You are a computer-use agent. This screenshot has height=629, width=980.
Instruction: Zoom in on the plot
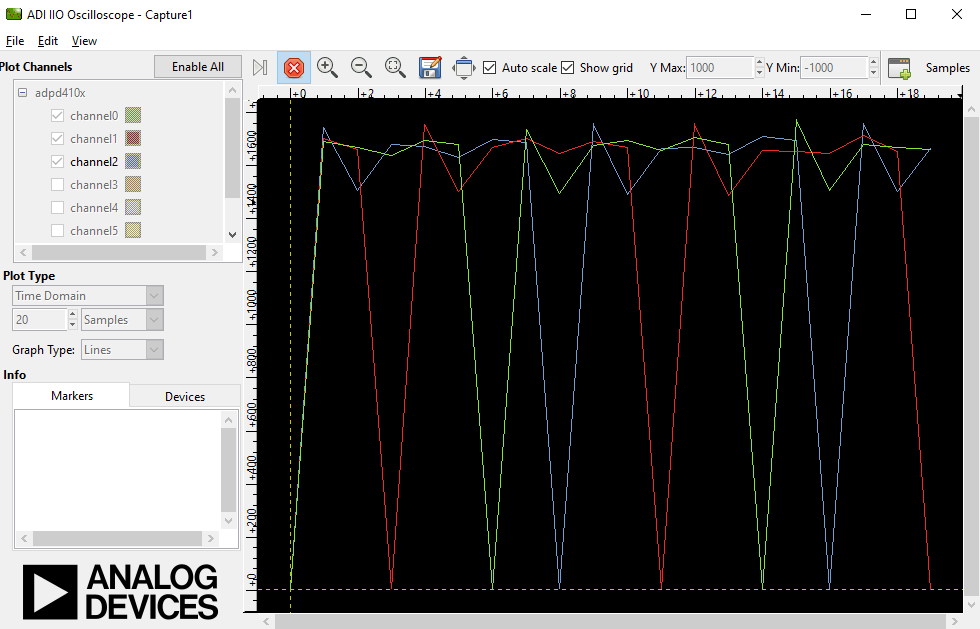click(x=327, y=68)
